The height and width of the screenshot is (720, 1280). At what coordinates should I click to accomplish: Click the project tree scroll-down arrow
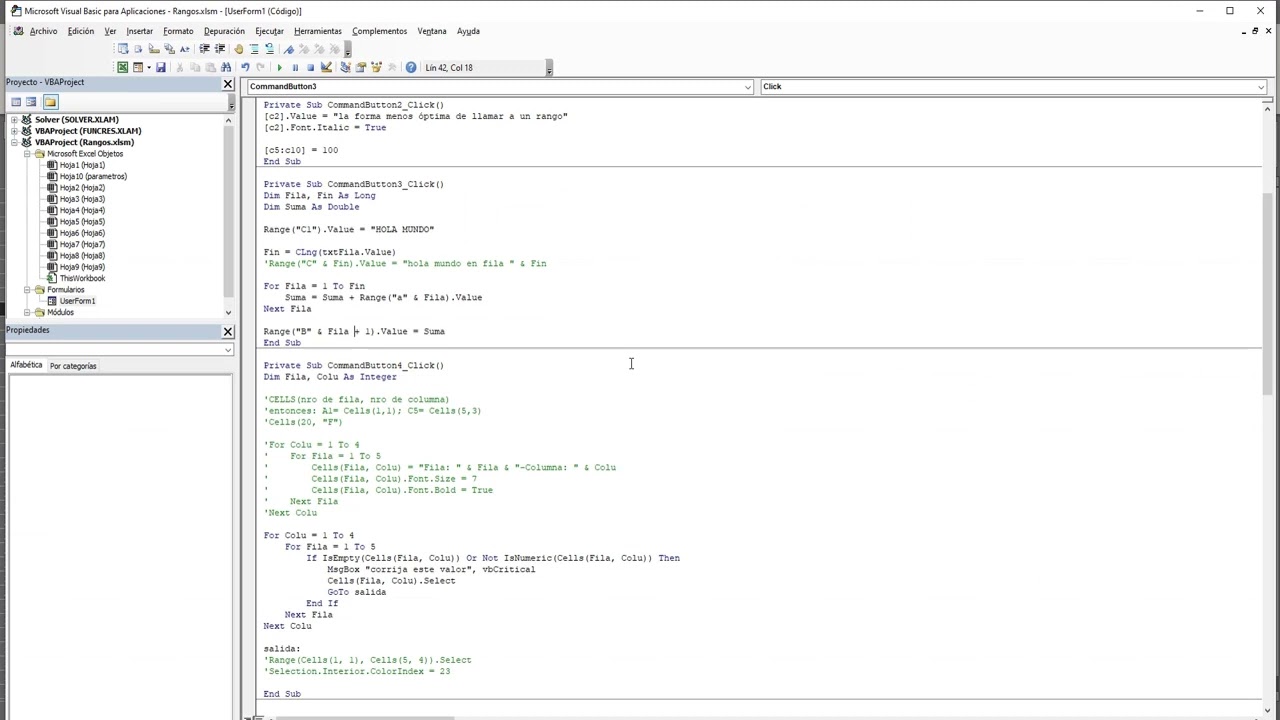(228, 313)
